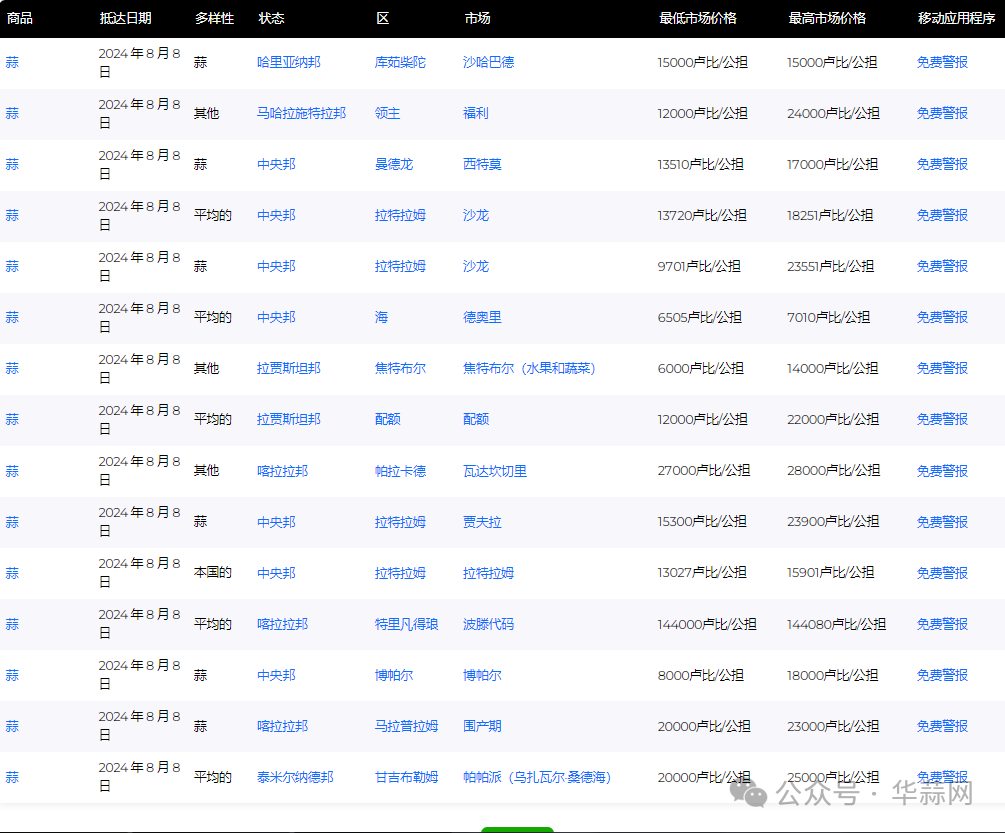Click 免费警报 in the 波滕代码 row
1005x833 pixels.
tap(942, 624)
